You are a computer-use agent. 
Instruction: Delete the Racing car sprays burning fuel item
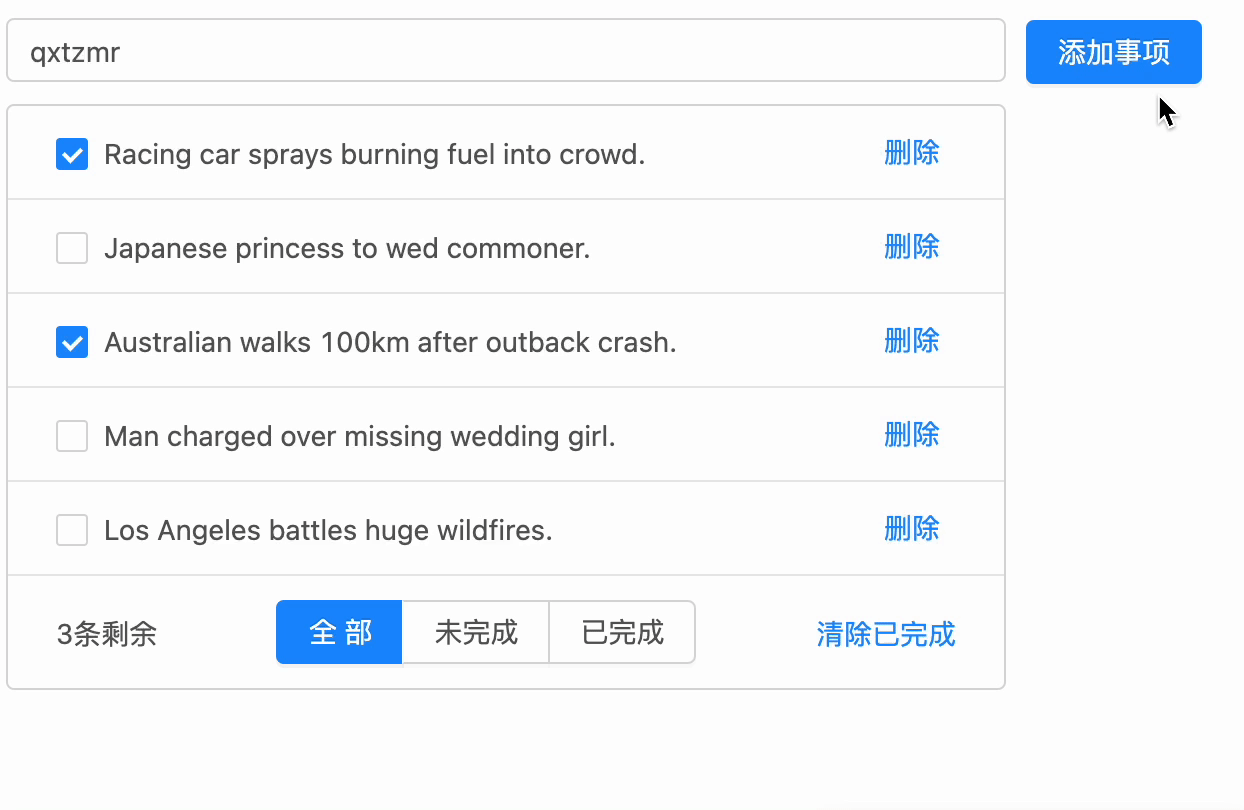coord(911,153)
